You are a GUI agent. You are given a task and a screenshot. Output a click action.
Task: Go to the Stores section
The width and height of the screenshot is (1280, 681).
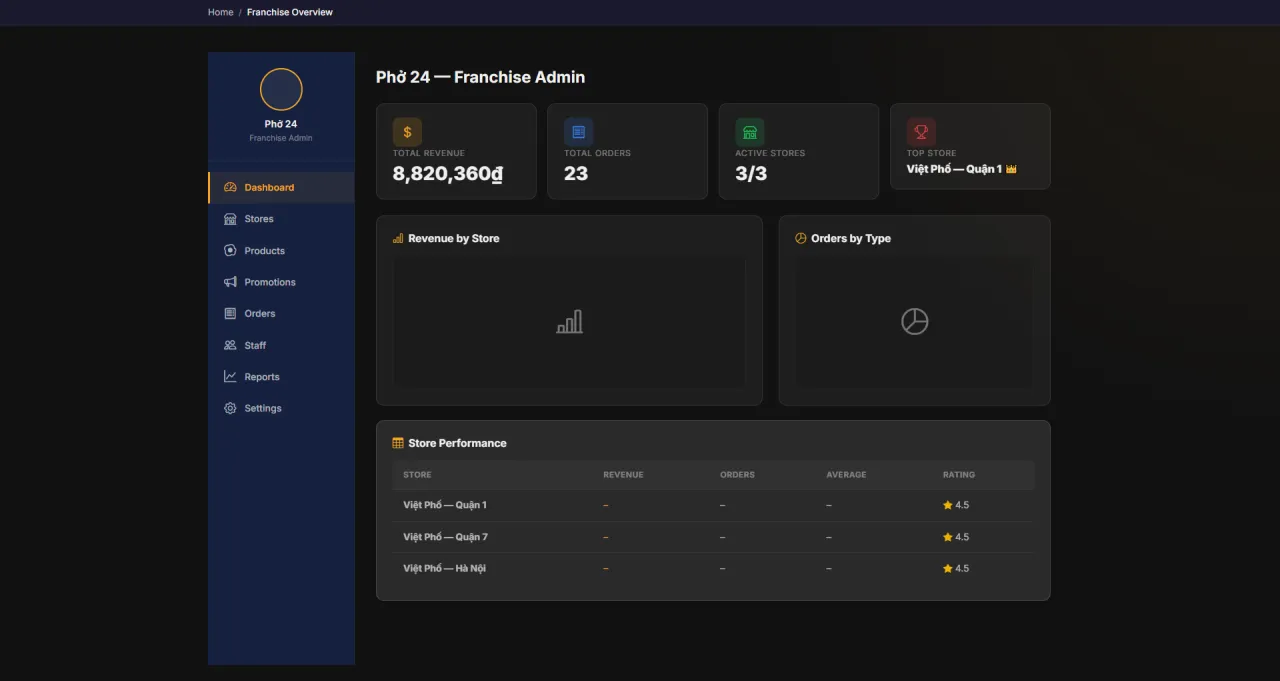(281, 219)
